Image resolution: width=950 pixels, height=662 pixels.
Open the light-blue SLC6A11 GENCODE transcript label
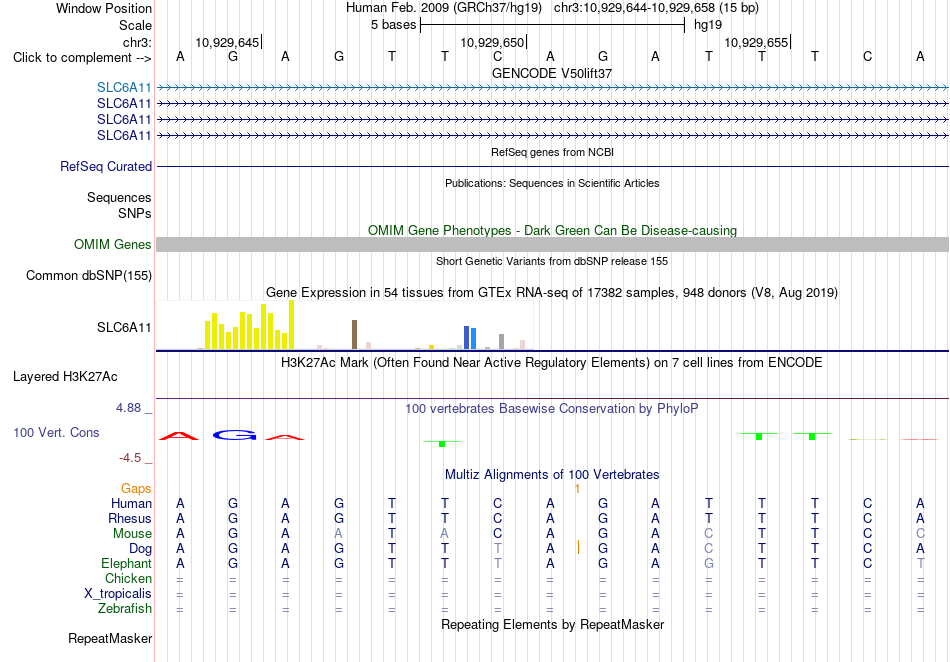124,88
